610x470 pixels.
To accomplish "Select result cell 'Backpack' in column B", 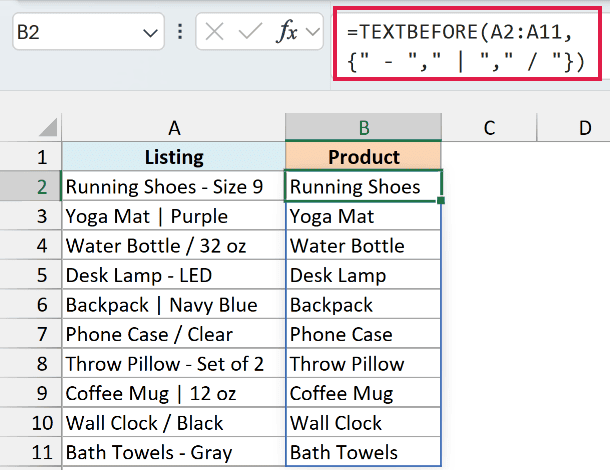I will pos(363,304).
